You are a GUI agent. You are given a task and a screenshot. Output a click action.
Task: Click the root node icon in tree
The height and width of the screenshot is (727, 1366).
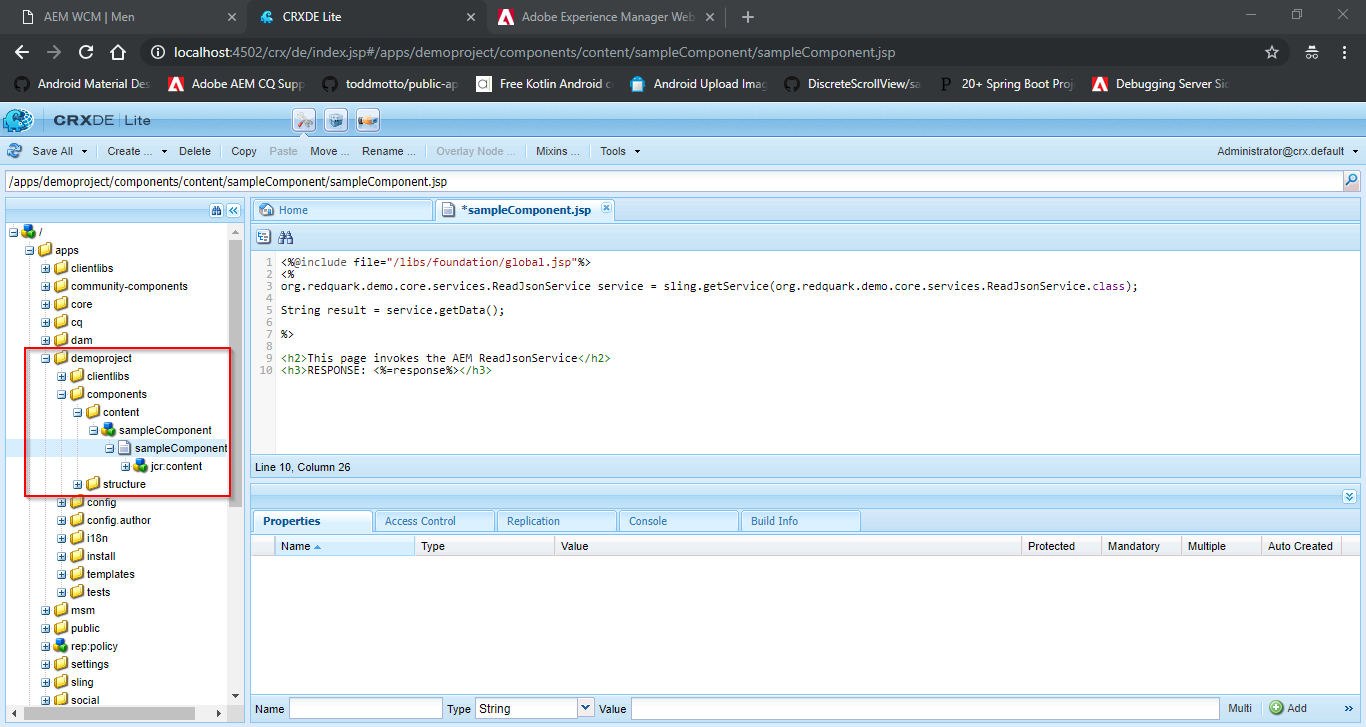click(x=29, y=232)
